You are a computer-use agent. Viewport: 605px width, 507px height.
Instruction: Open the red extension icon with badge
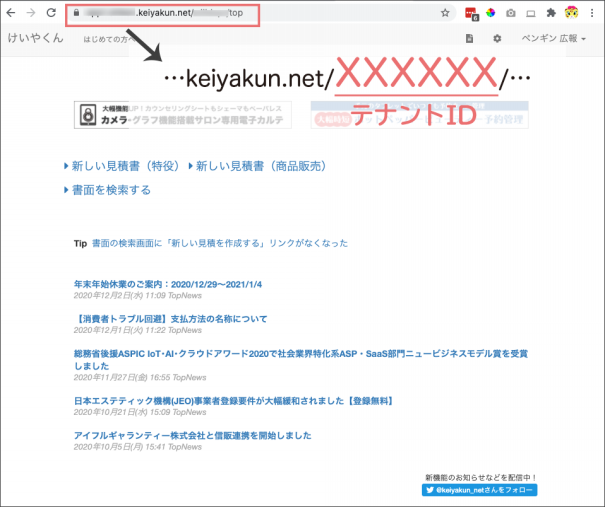pyautogui.click(x=471, y=14)
